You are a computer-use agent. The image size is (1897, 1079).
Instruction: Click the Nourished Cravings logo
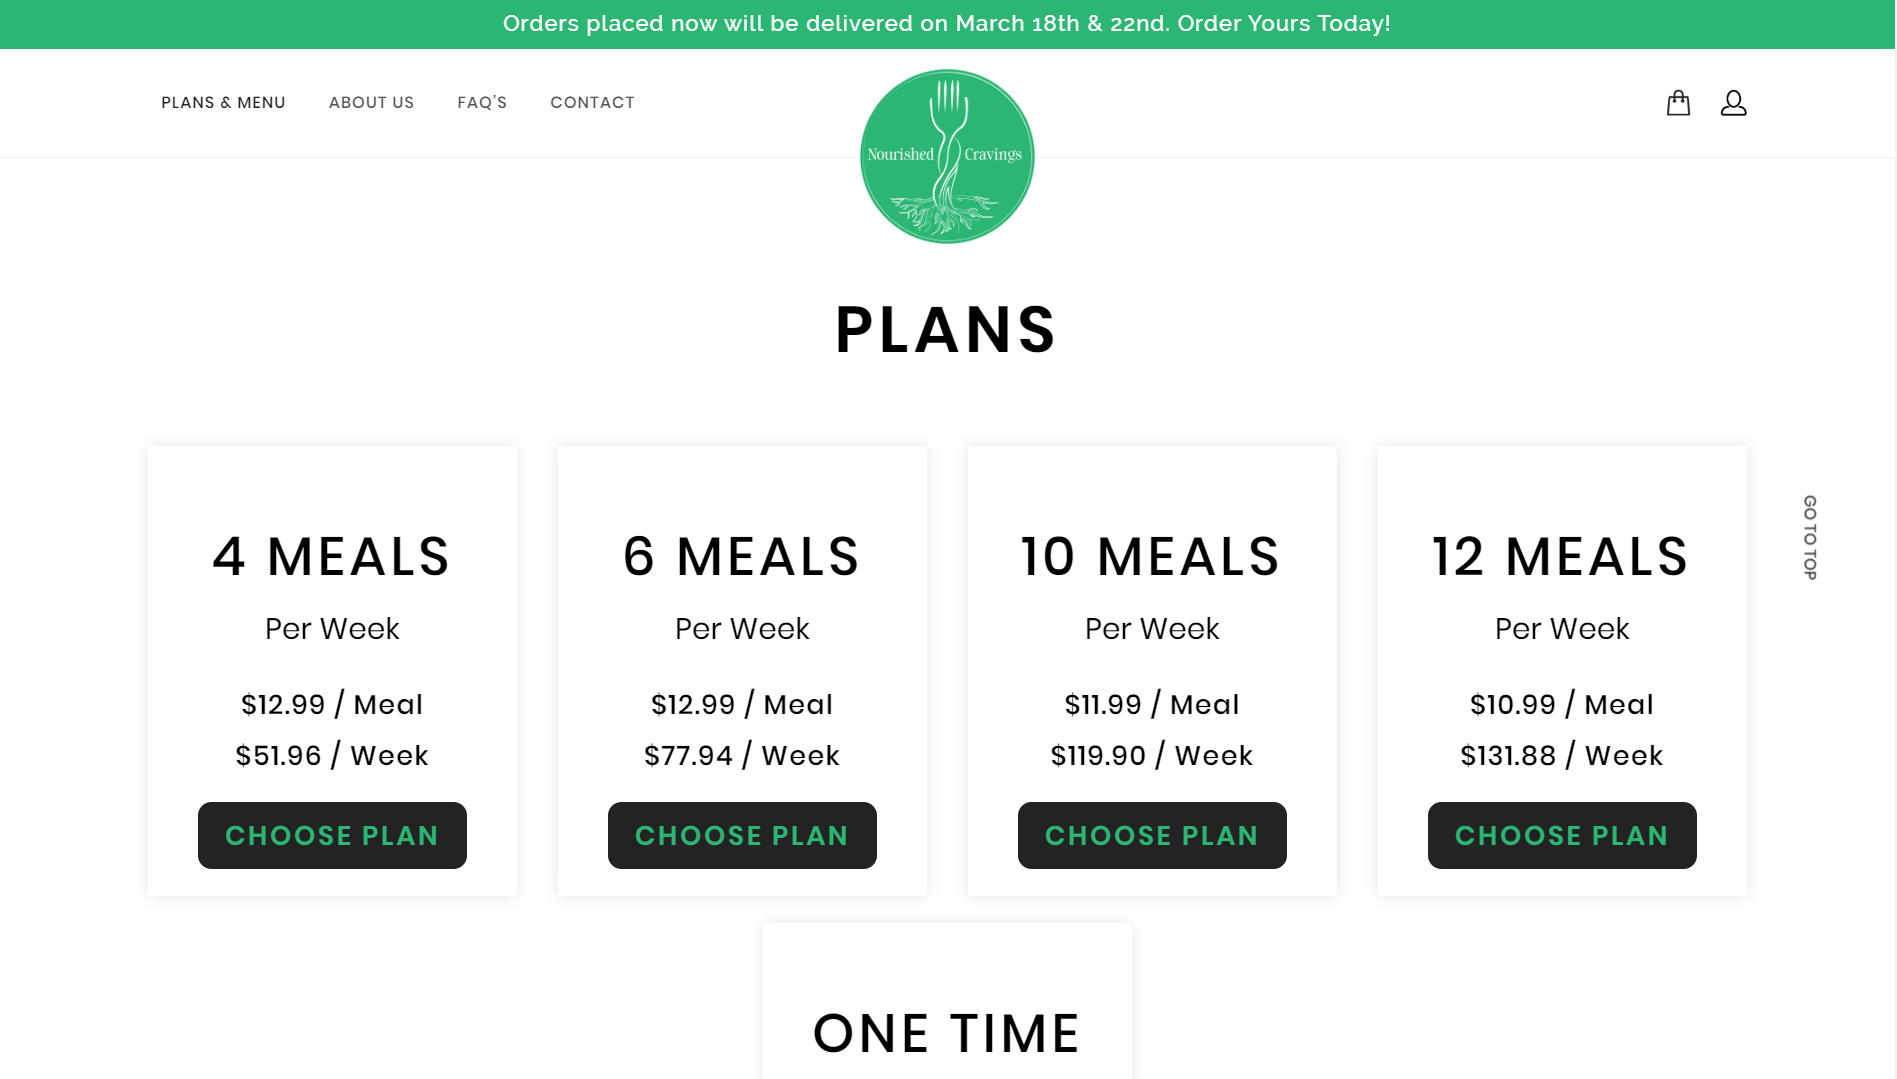pyautogui.click(x=947, y=156)
